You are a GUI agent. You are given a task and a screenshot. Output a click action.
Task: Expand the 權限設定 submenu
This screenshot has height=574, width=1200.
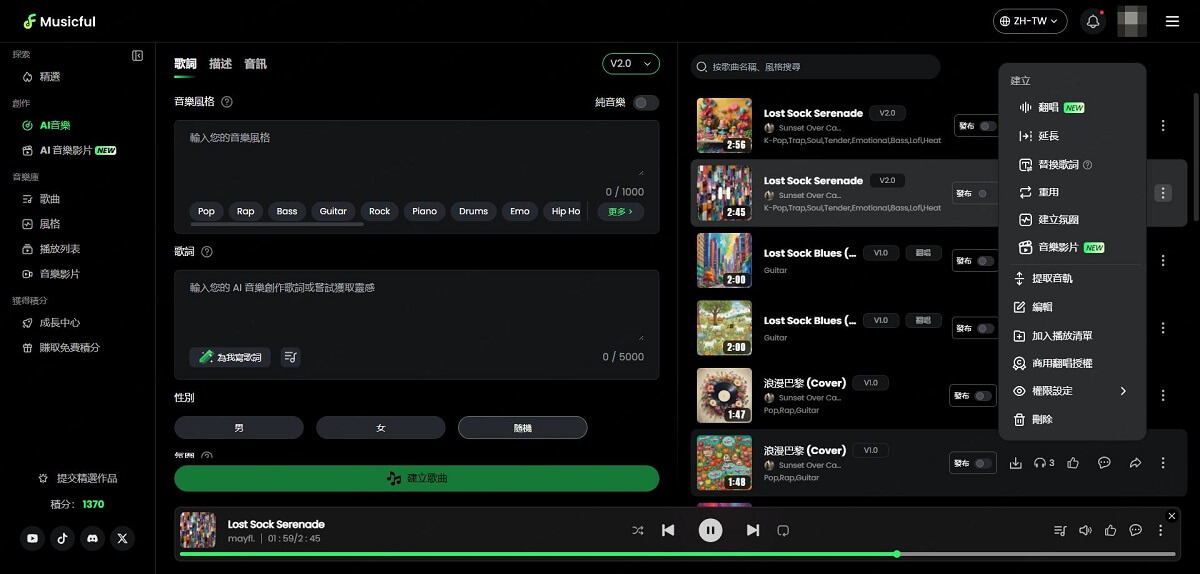(1071, 391)
